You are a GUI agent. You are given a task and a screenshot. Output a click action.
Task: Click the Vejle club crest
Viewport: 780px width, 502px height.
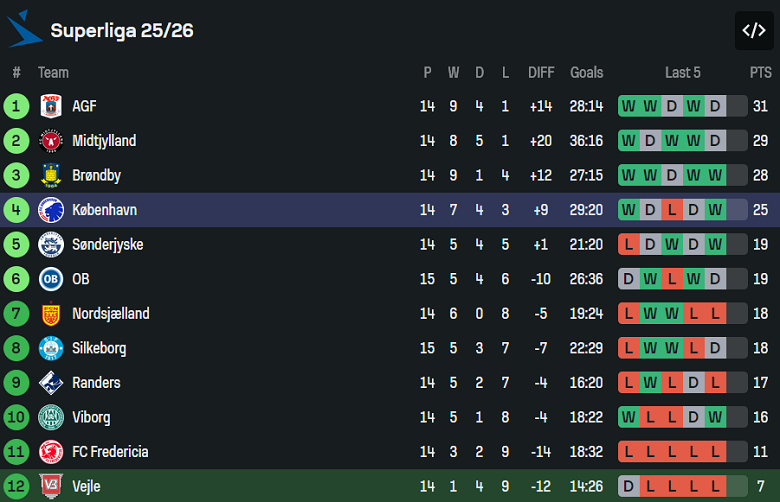(51, 487)
